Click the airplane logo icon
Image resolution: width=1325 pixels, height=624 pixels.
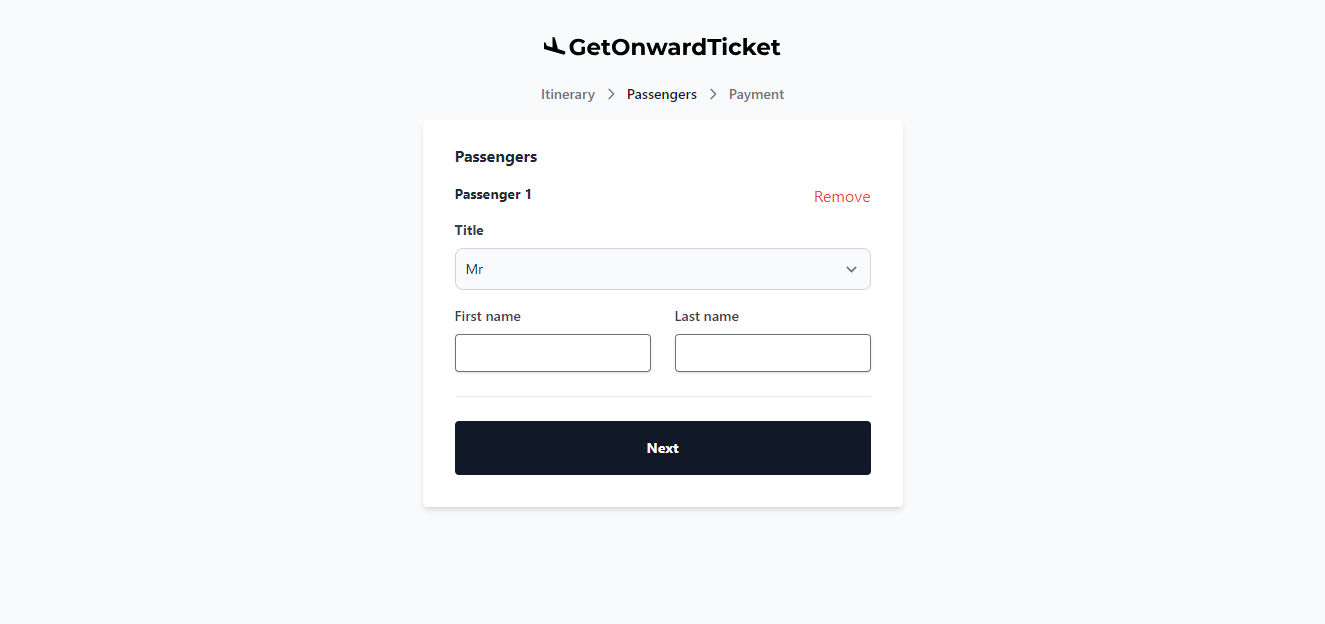click(554, 46)
